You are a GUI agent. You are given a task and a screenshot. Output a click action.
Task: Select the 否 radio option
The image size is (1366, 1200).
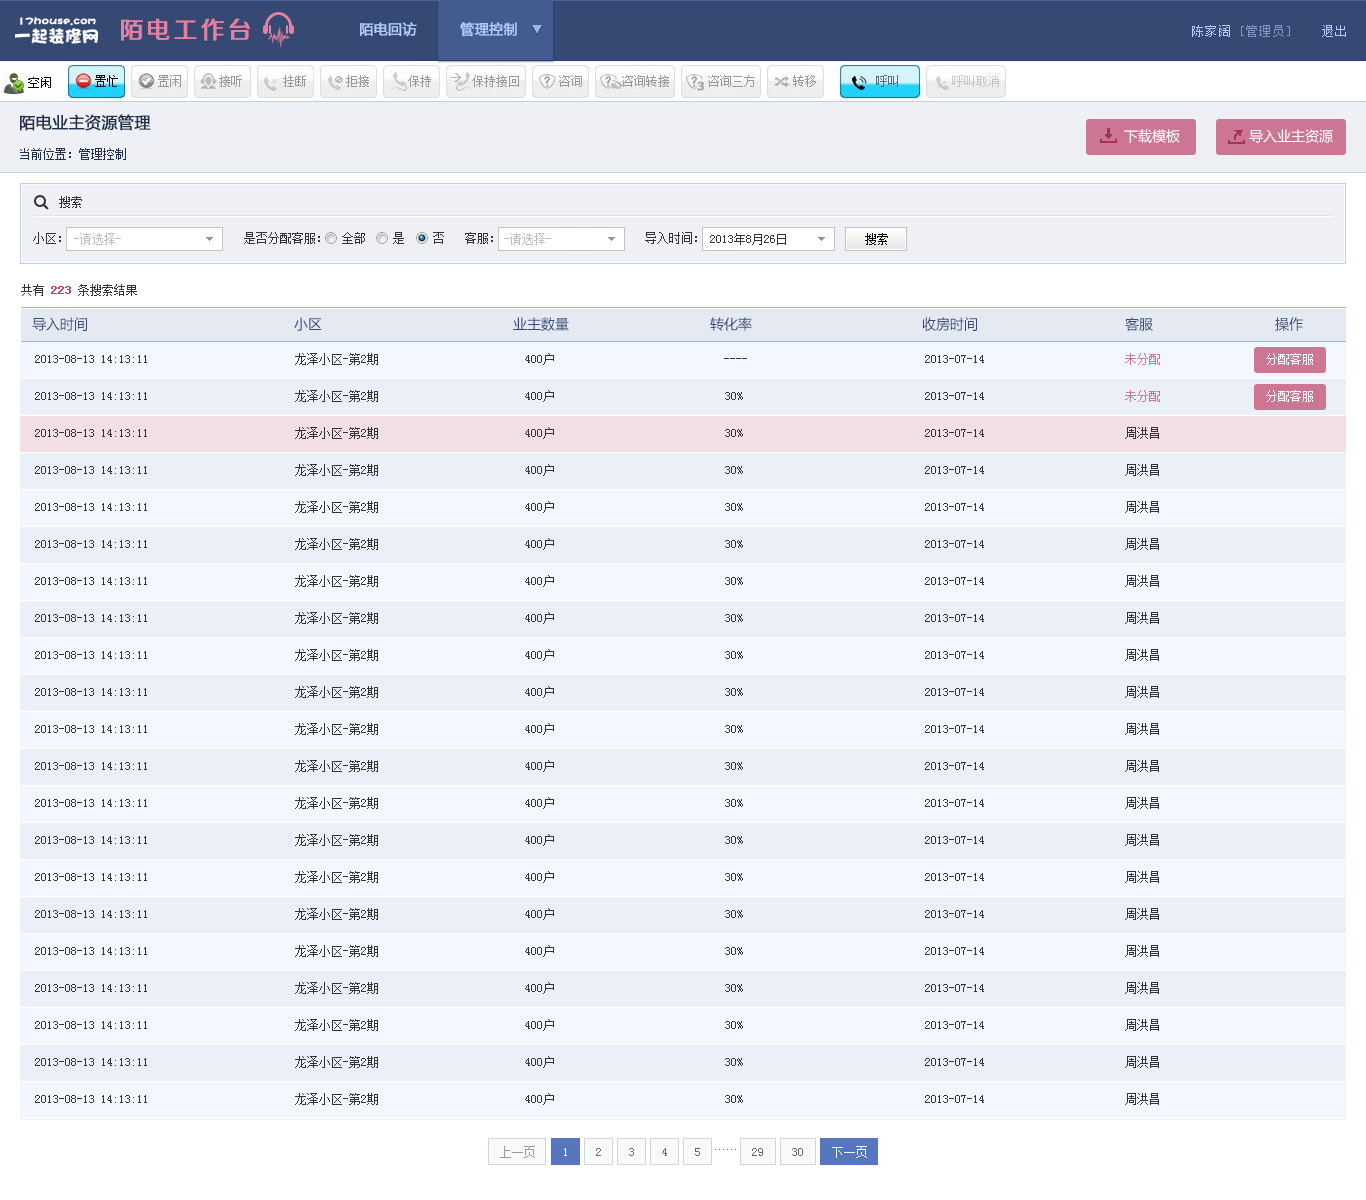(x=422, y=239)
